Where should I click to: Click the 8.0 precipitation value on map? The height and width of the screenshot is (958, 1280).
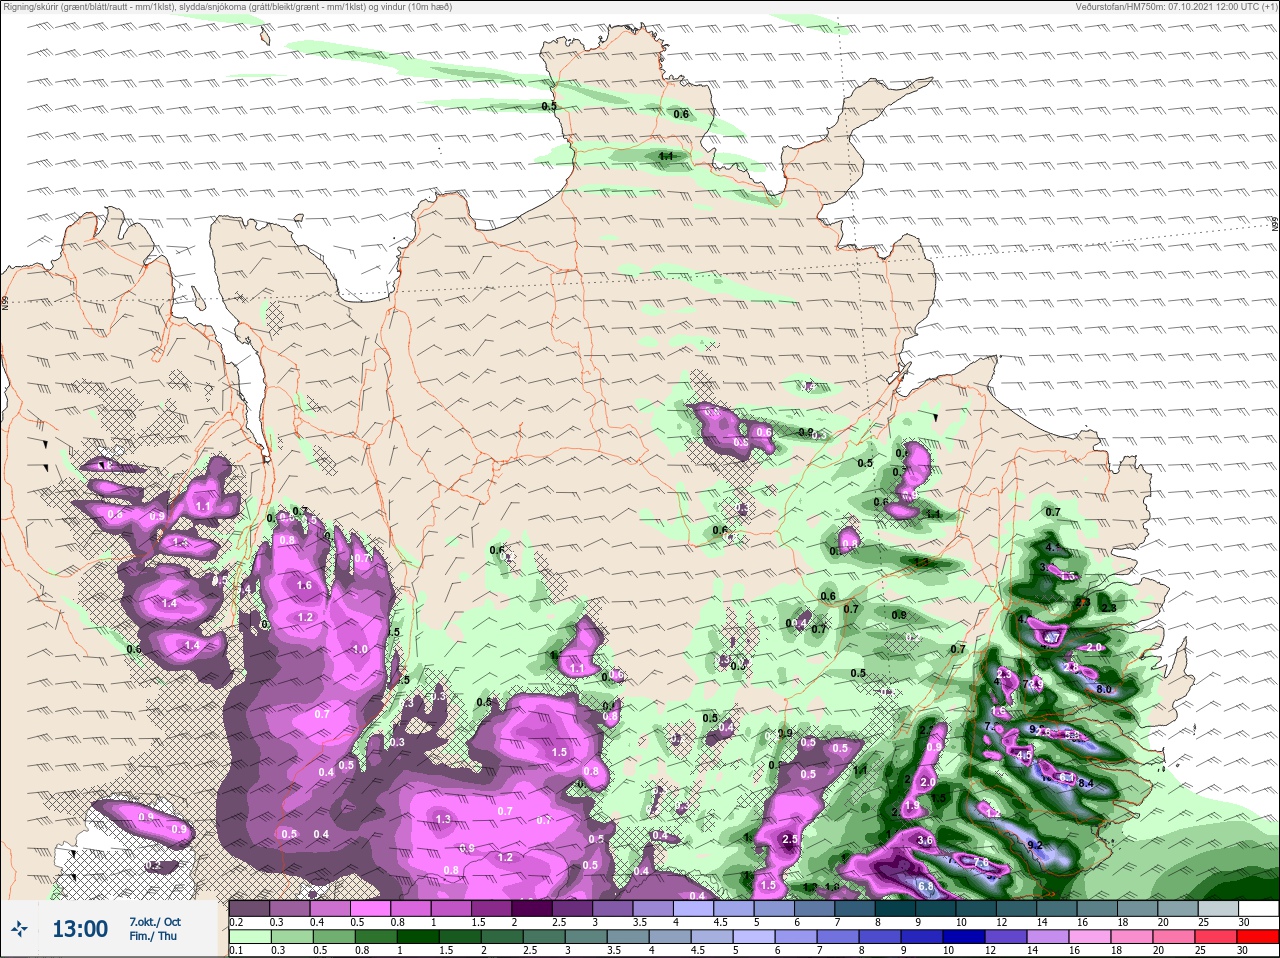pos(1104,690)
